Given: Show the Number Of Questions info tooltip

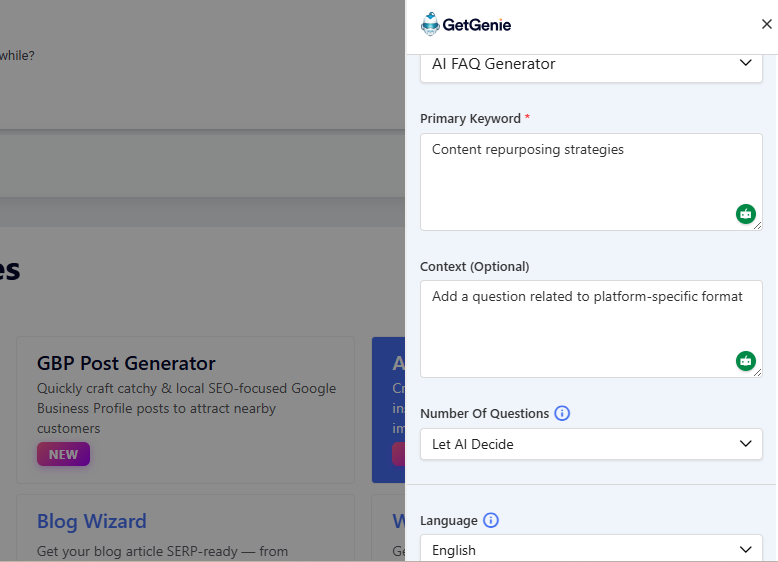Looking at the screenshot, I should click(562, 413).
